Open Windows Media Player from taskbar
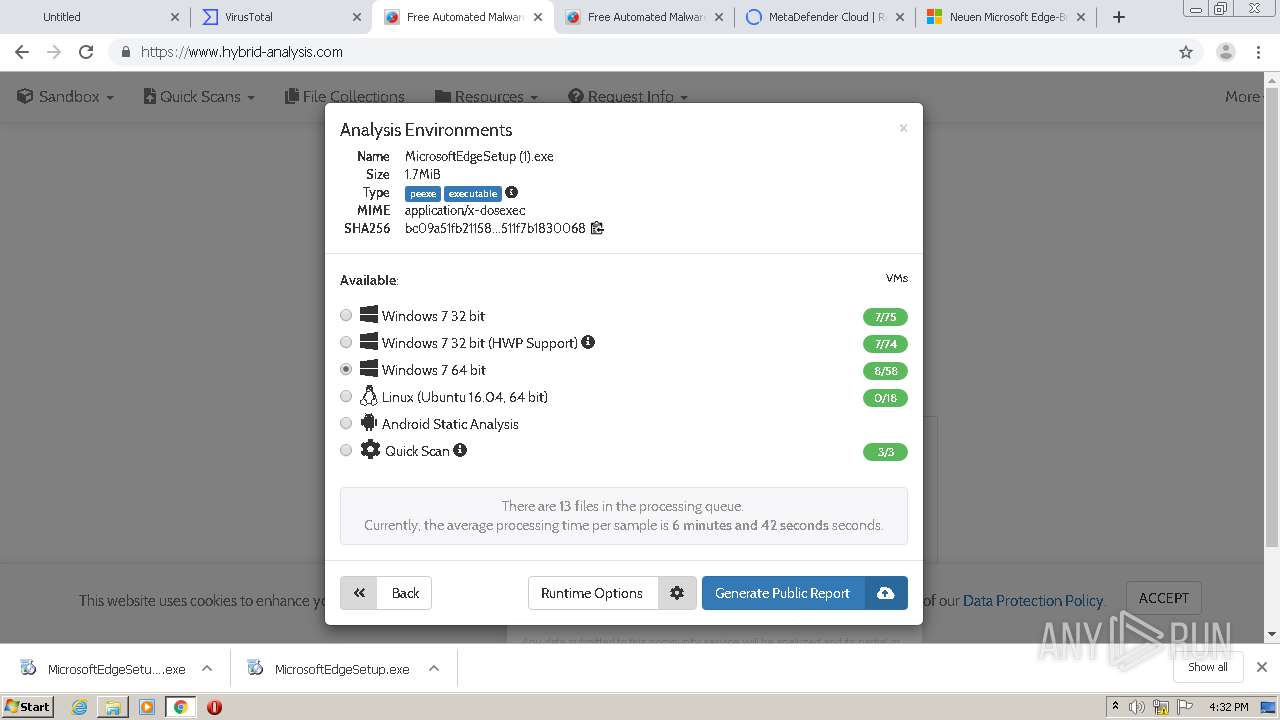The image size is (1280, 720). coord(147,707)
